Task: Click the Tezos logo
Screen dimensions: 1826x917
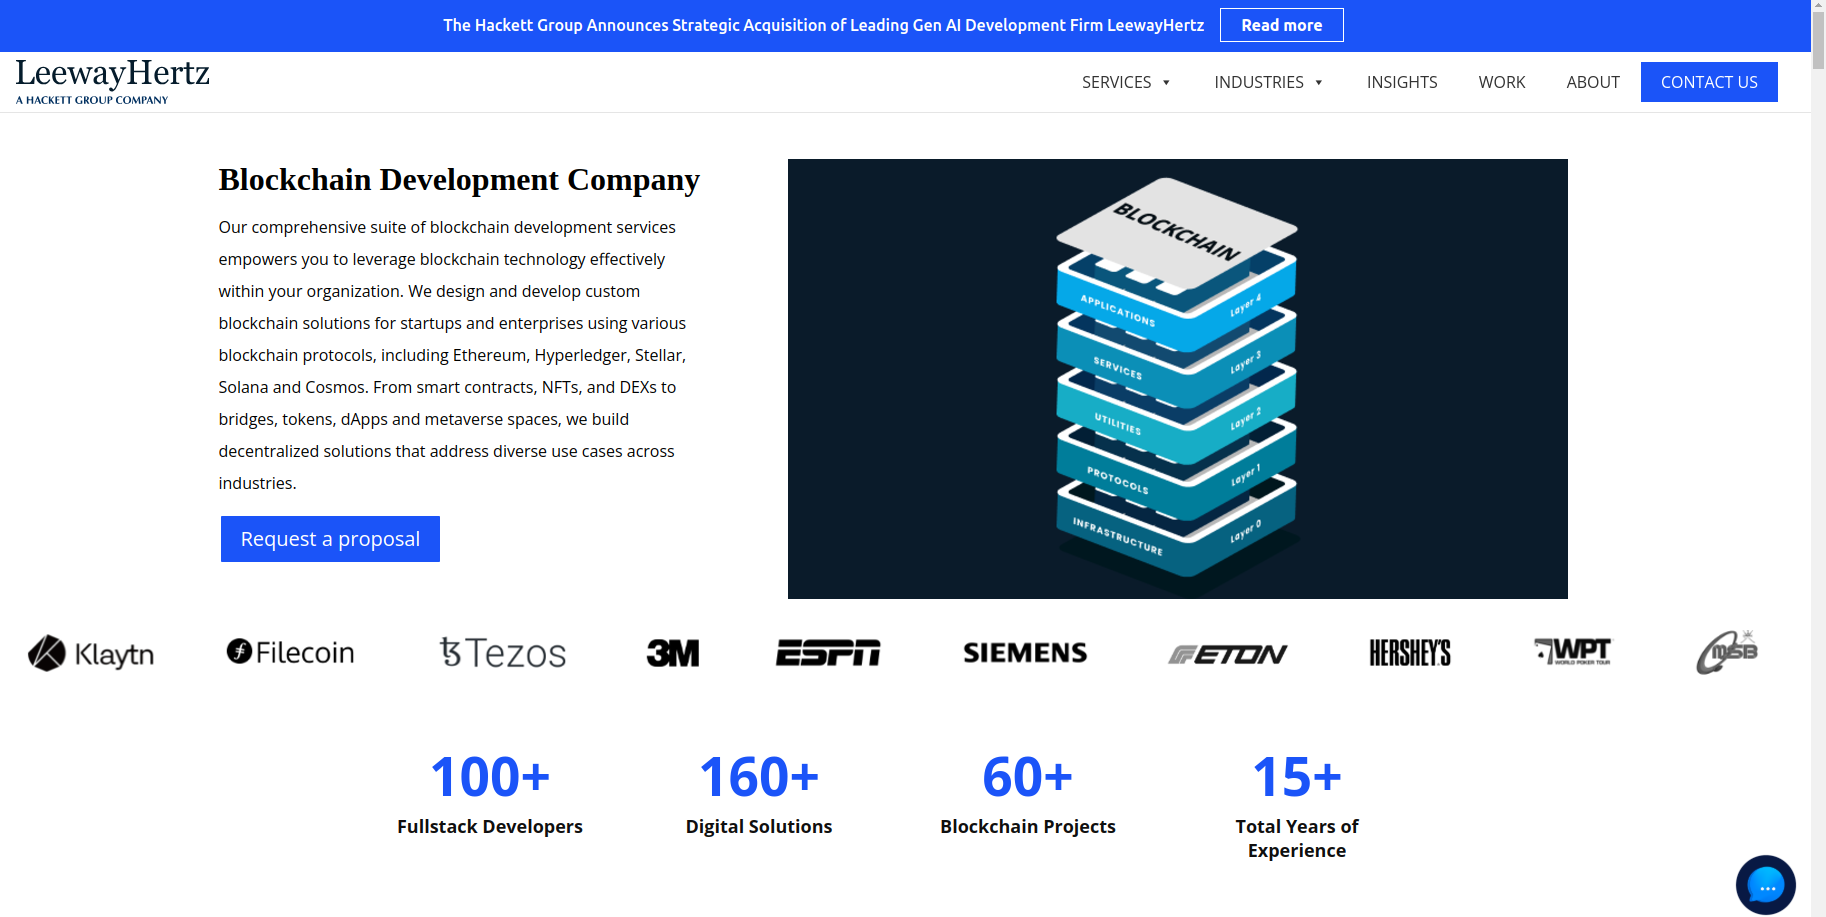Action: 503,653
